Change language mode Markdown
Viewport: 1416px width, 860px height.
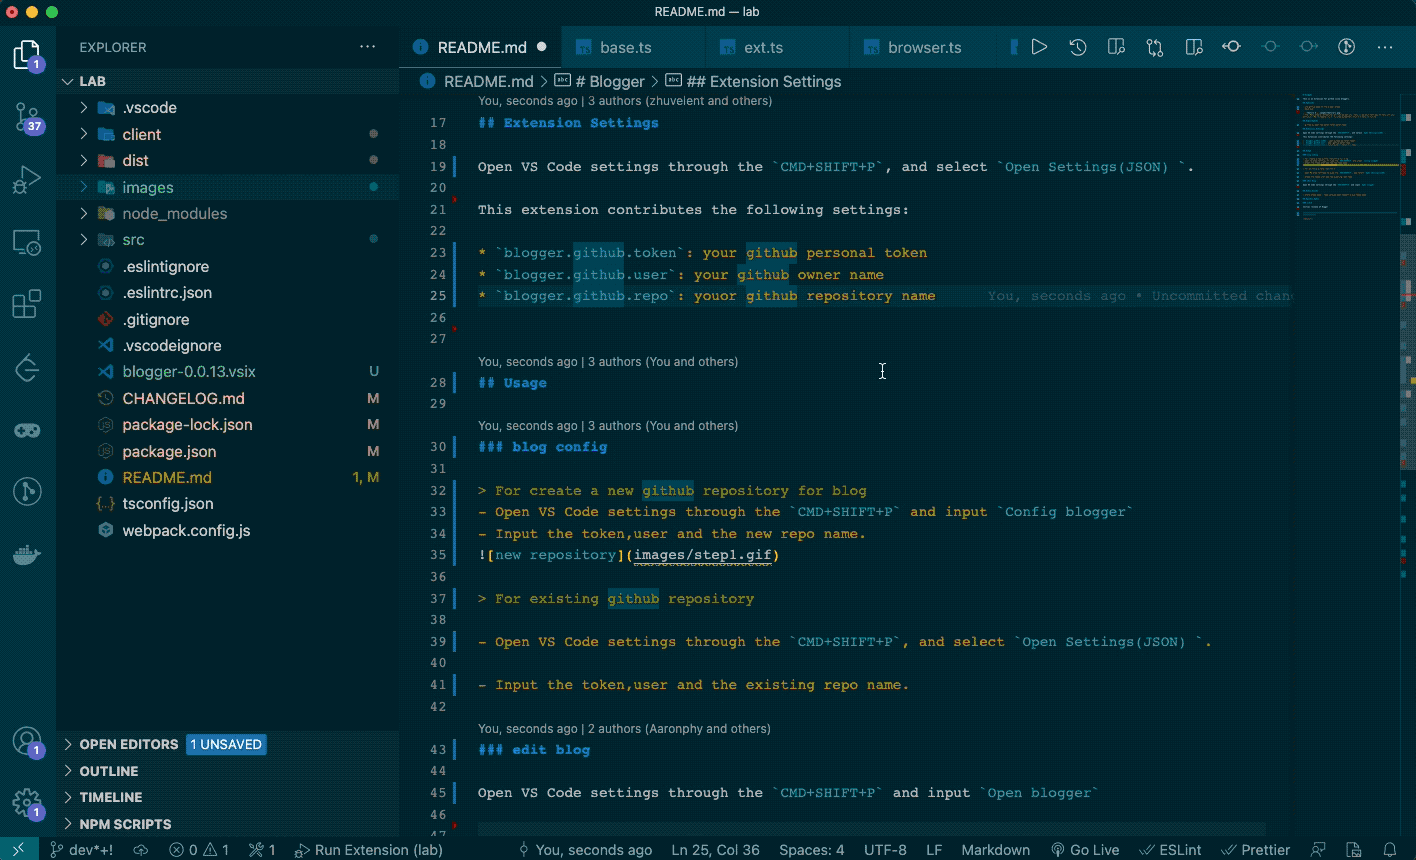(x=995, y=850)
